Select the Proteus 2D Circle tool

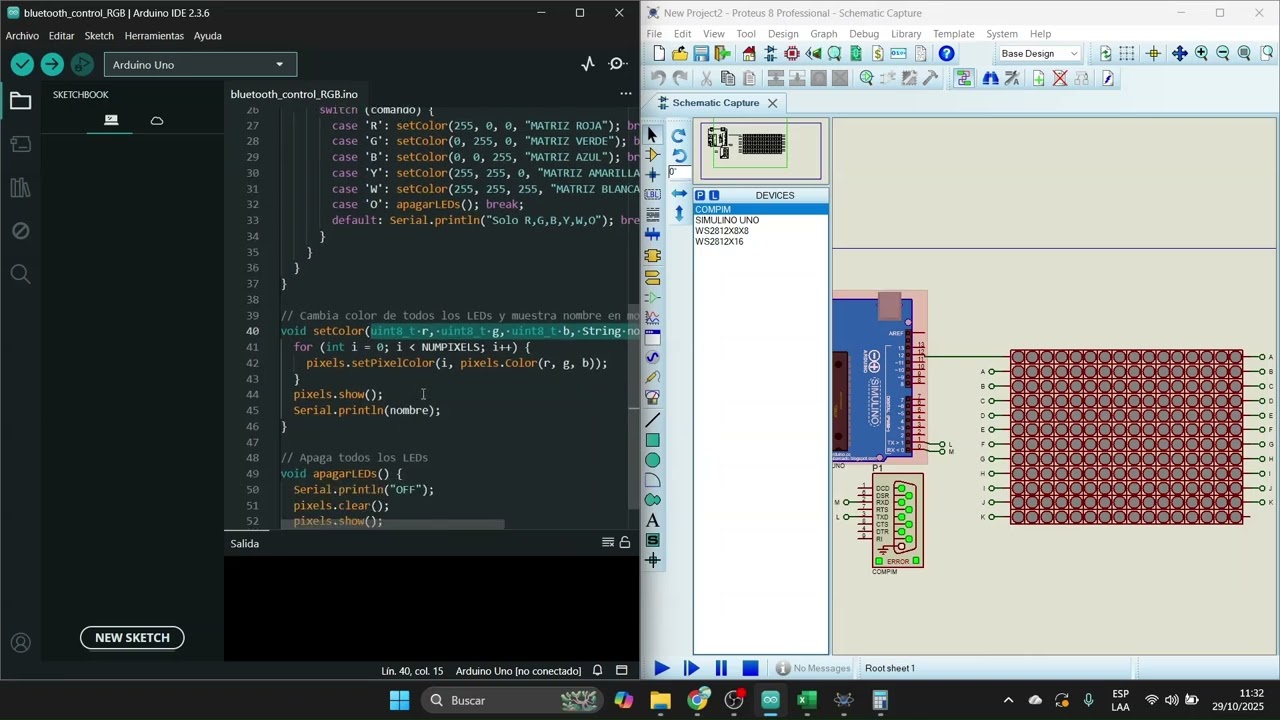point(653,460)
